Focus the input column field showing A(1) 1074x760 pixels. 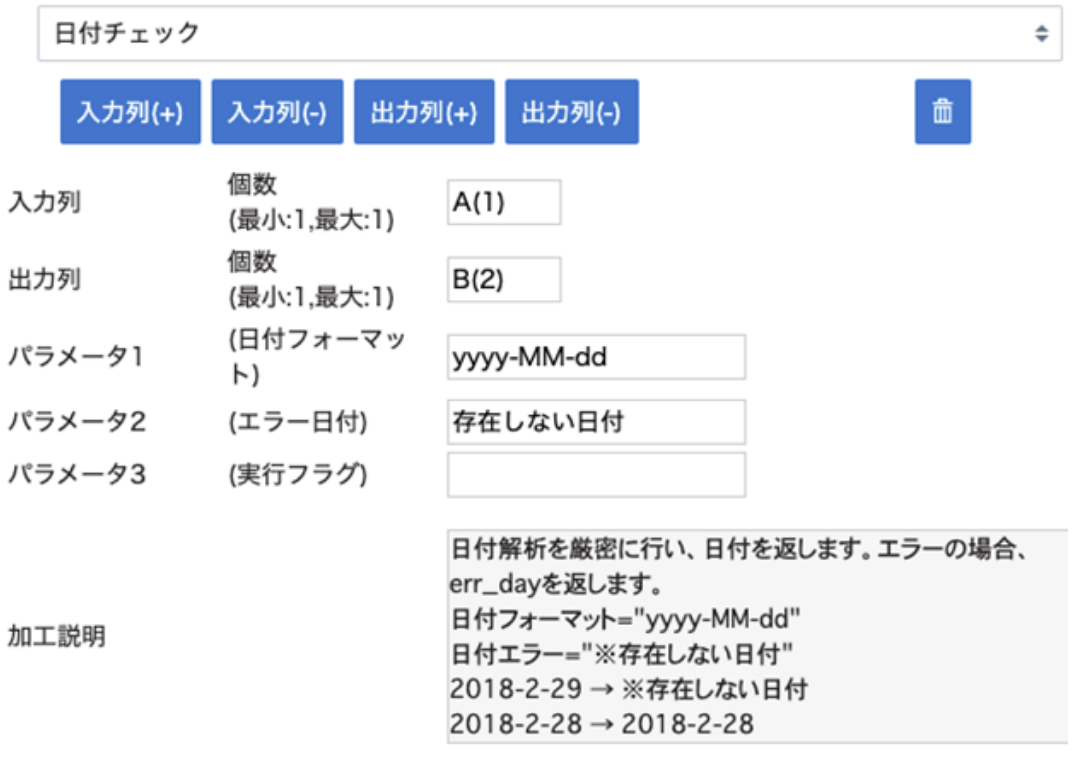[504, 202]
